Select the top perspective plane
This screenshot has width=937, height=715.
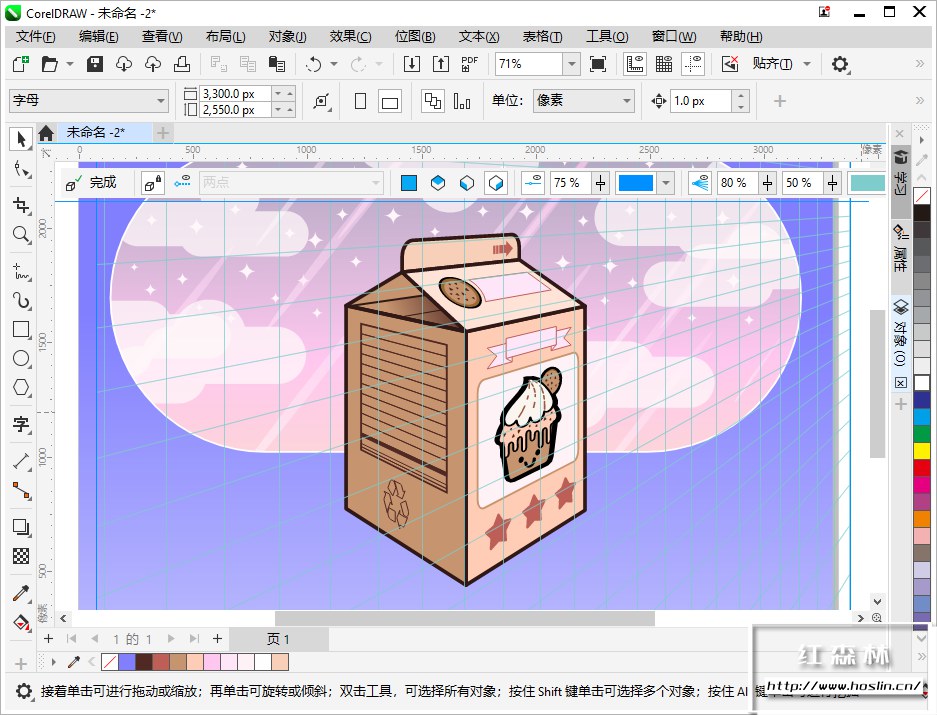[437, 183]
